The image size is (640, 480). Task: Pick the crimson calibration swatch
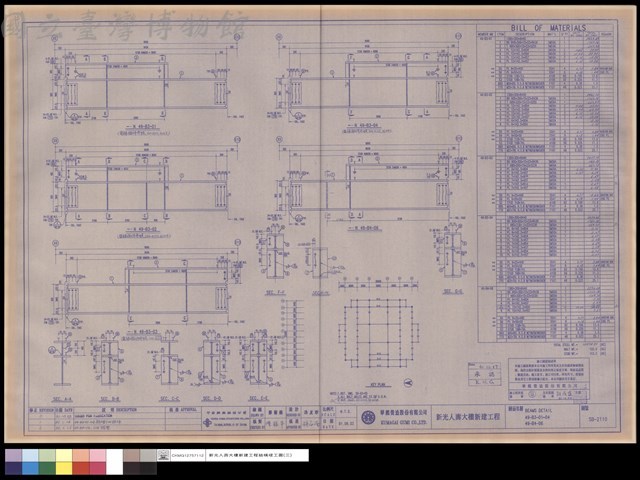click(x=98, y=468)
